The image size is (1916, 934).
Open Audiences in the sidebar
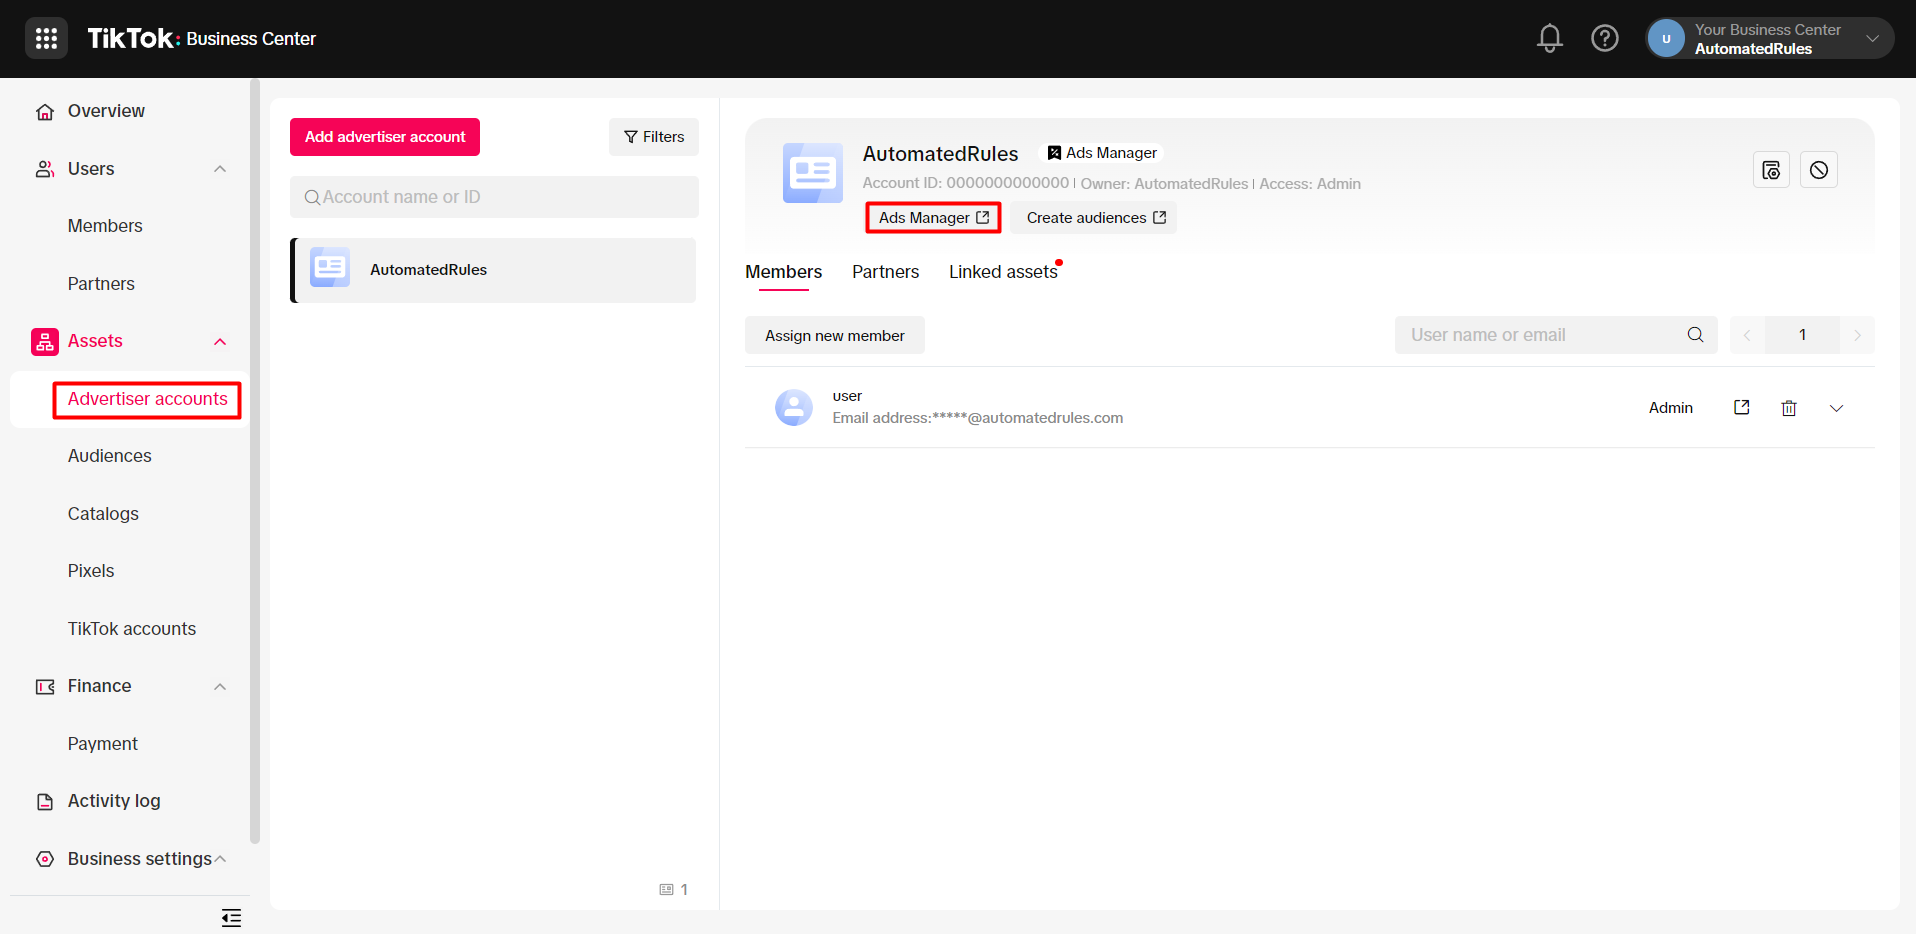click(110, 456)
